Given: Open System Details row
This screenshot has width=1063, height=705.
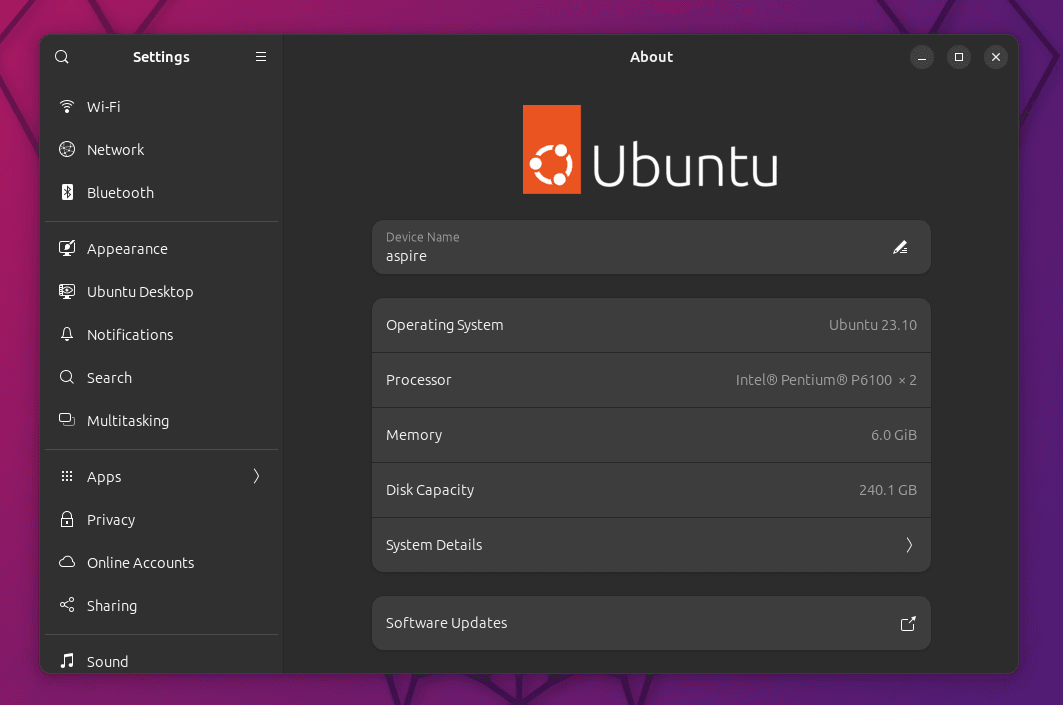Looking at the screenshot, I should coord(651,545).
